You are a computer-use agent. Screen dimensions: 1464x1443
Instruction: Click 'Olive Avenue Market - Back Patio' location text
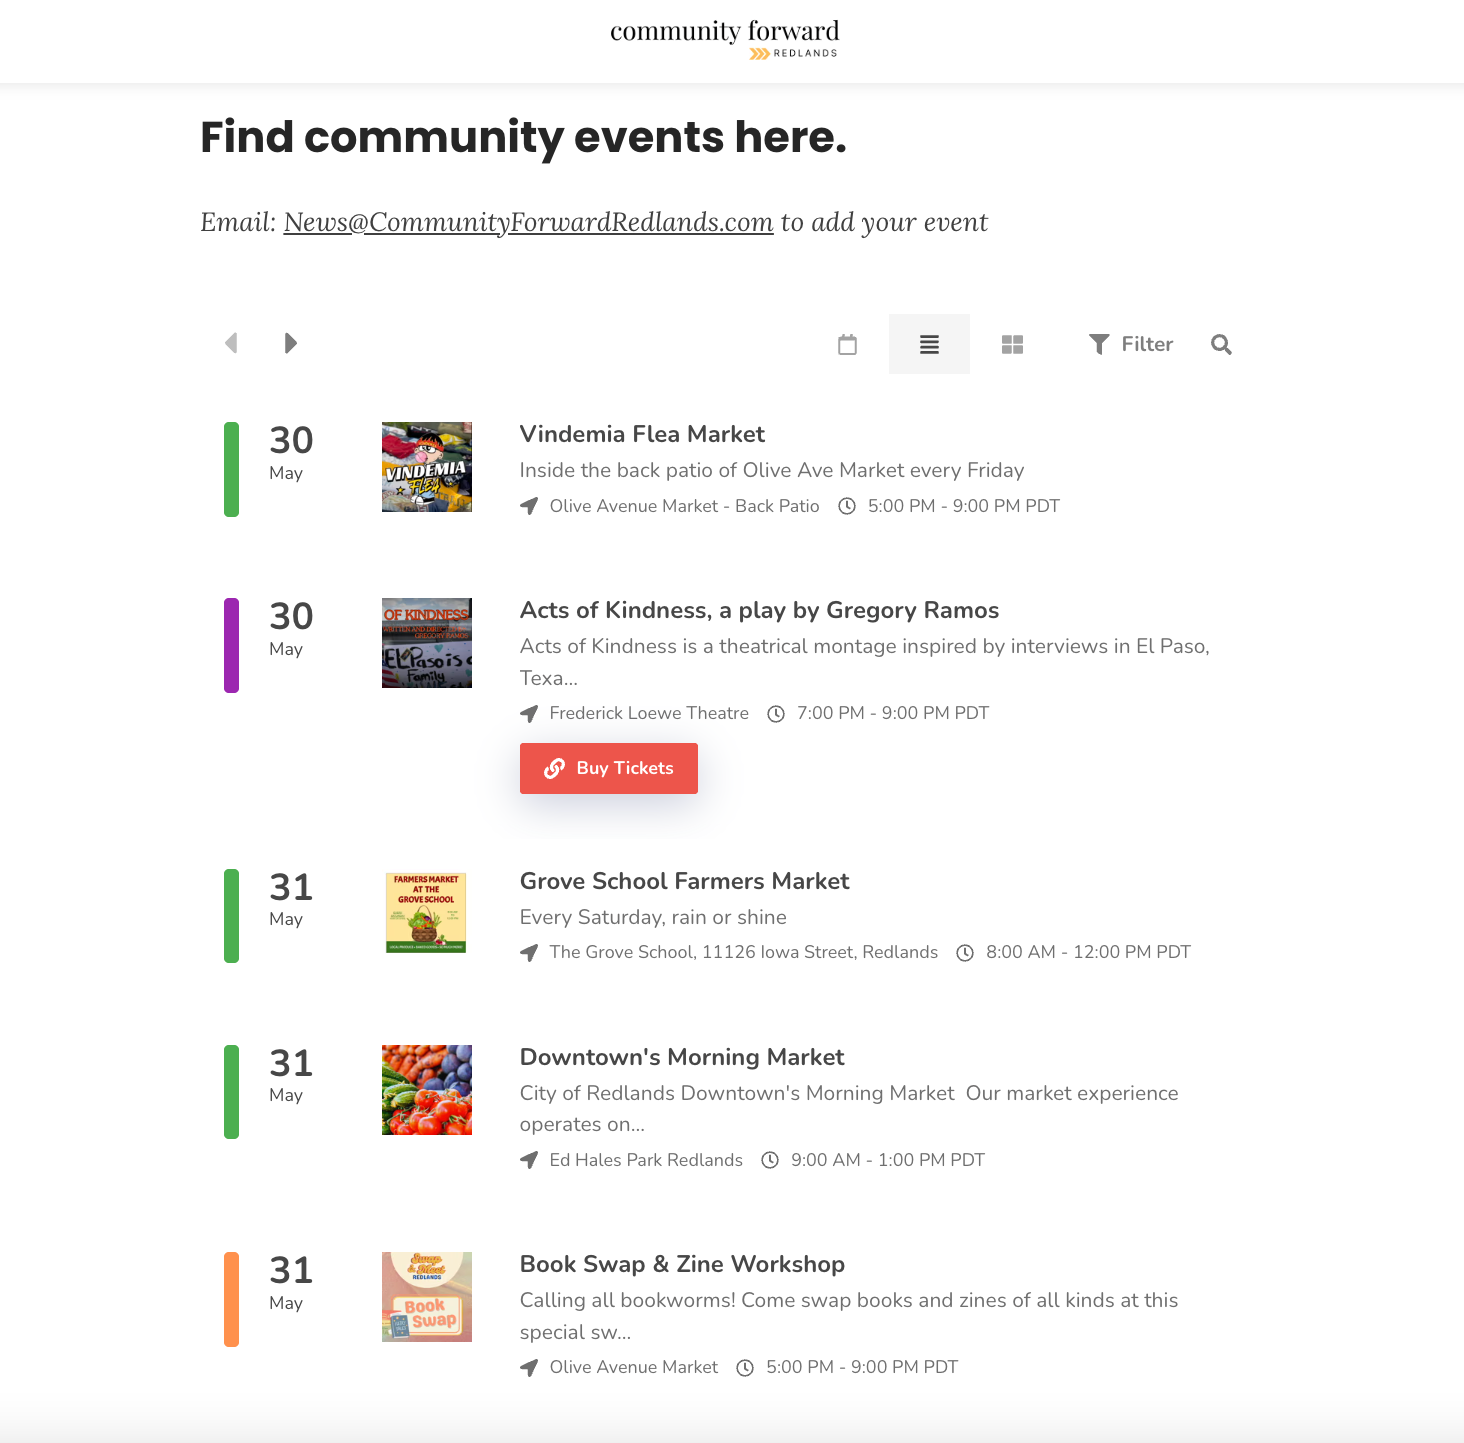[x=684, y=506]
